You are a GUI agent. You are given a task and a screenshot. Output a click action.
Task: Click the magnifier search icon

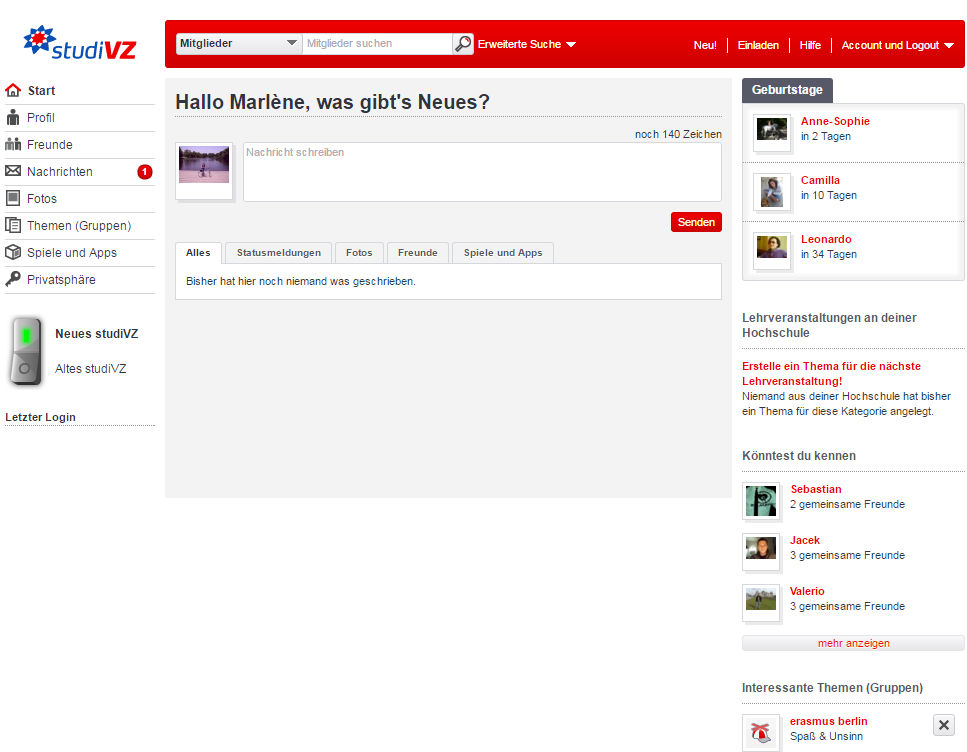click(463, 44)
